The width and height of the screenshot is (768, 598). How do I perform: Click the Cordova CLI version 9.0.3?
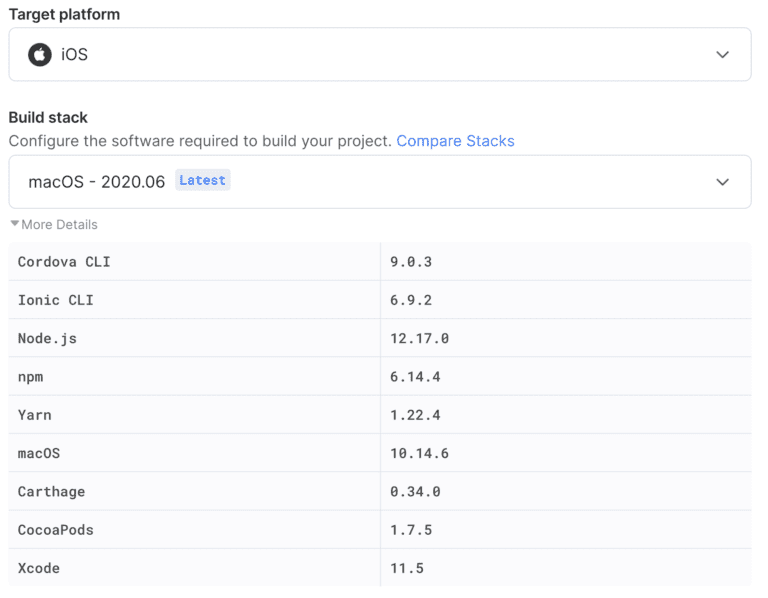[x=411, y=262]
